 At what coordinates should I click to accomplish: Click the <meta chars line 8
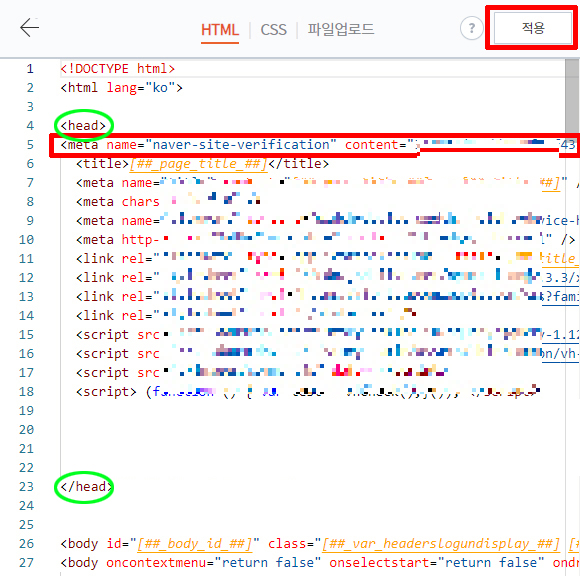click(x=168, y=202)
